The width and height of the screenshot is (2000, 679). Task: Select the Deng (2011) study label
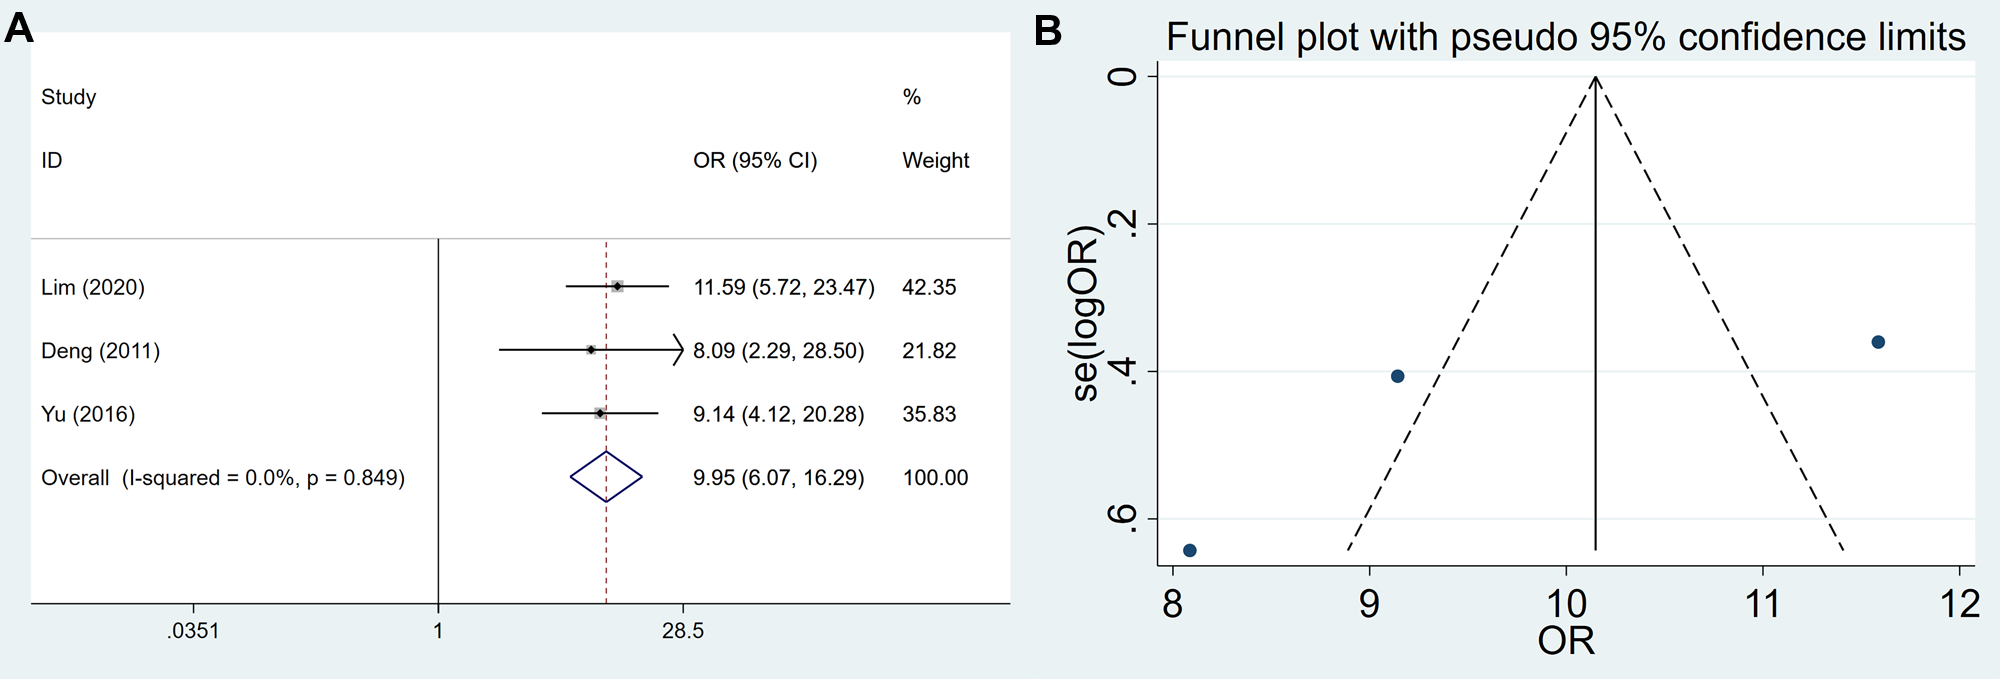(100, 351)
